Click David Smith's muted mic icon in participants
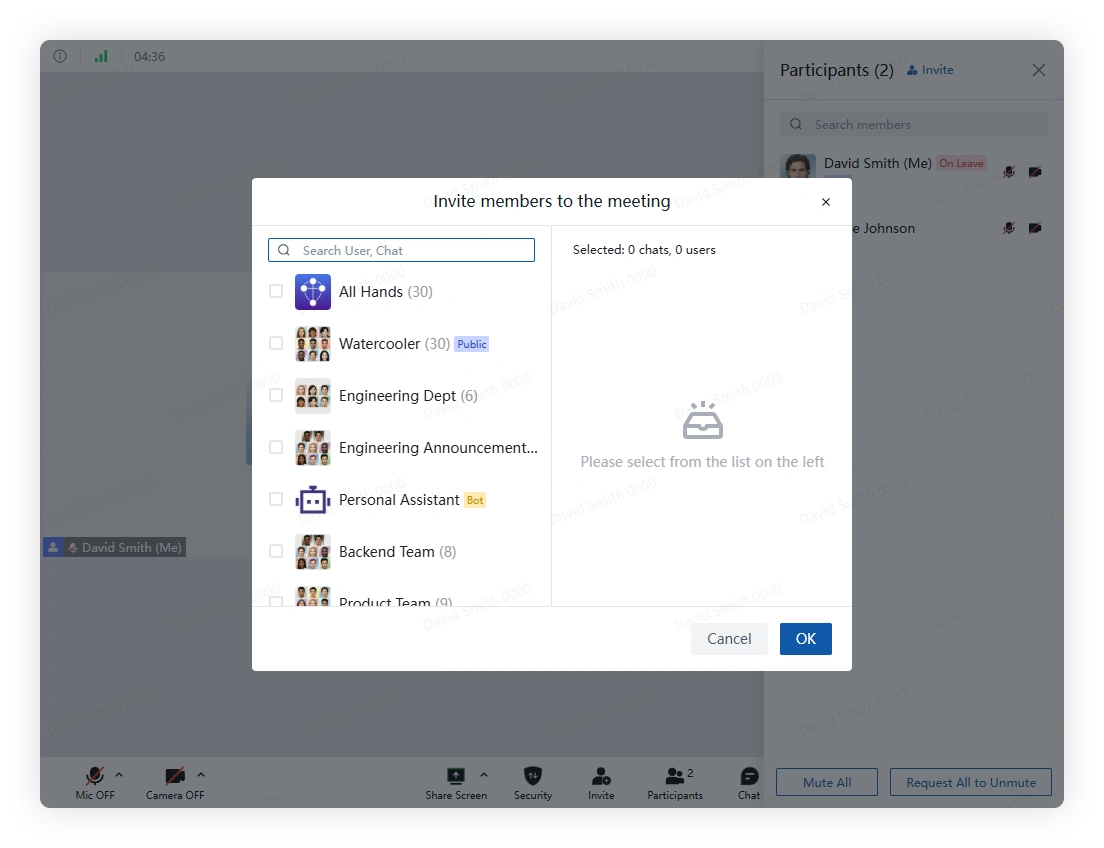 pos(1009,172)
